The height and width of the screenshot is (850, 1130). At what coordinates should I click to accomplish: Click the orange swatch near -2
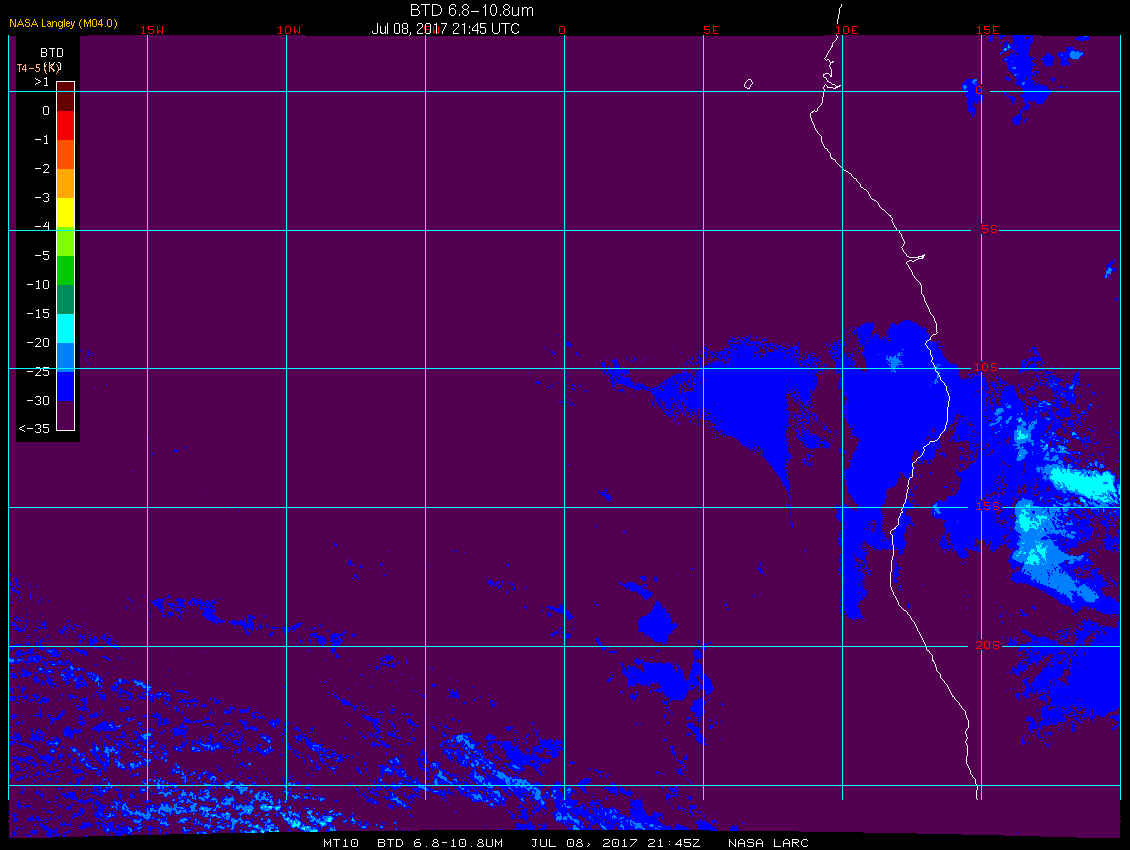[x=66, y=183]
